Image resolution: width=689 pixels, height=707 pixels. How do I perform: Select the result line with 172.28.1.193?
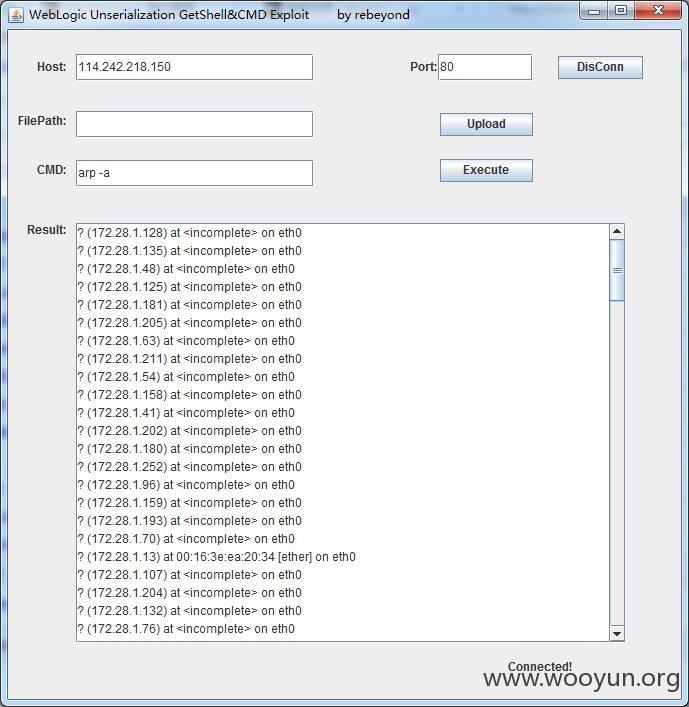(x=189, y=521)
